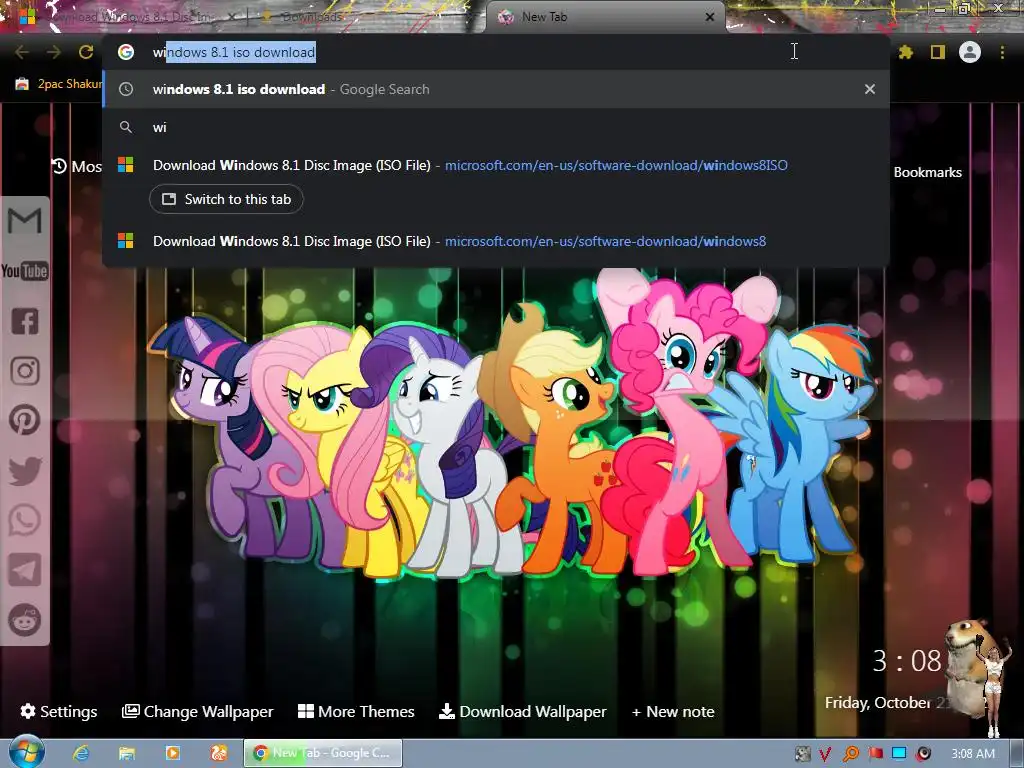1024x768 pixels.
Task: Open the Facebook sidebar shortcut
Action: pos(25,321)
